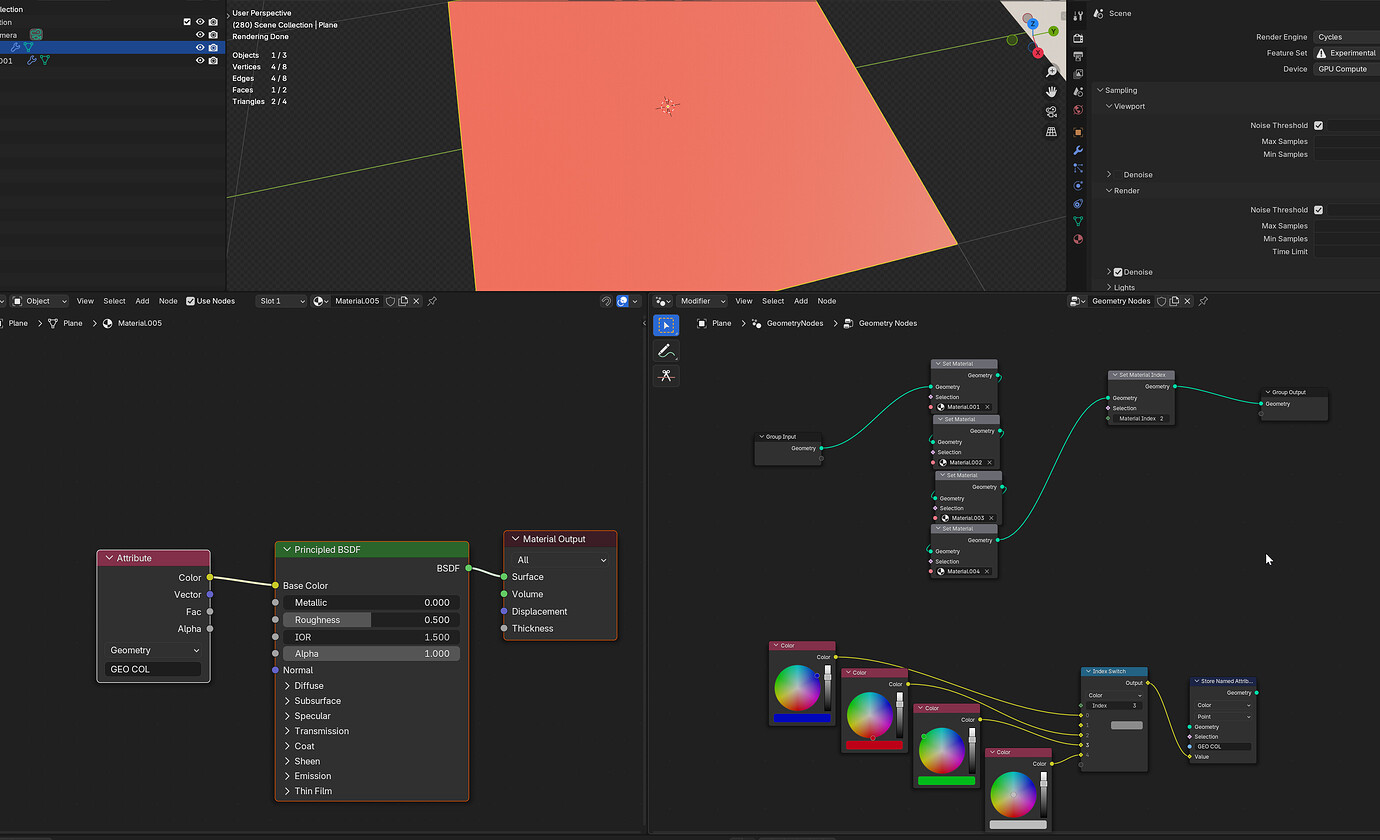
Task: Toggle fake user shield for Geometry Nodes
Action: [x=1160, y=301]
